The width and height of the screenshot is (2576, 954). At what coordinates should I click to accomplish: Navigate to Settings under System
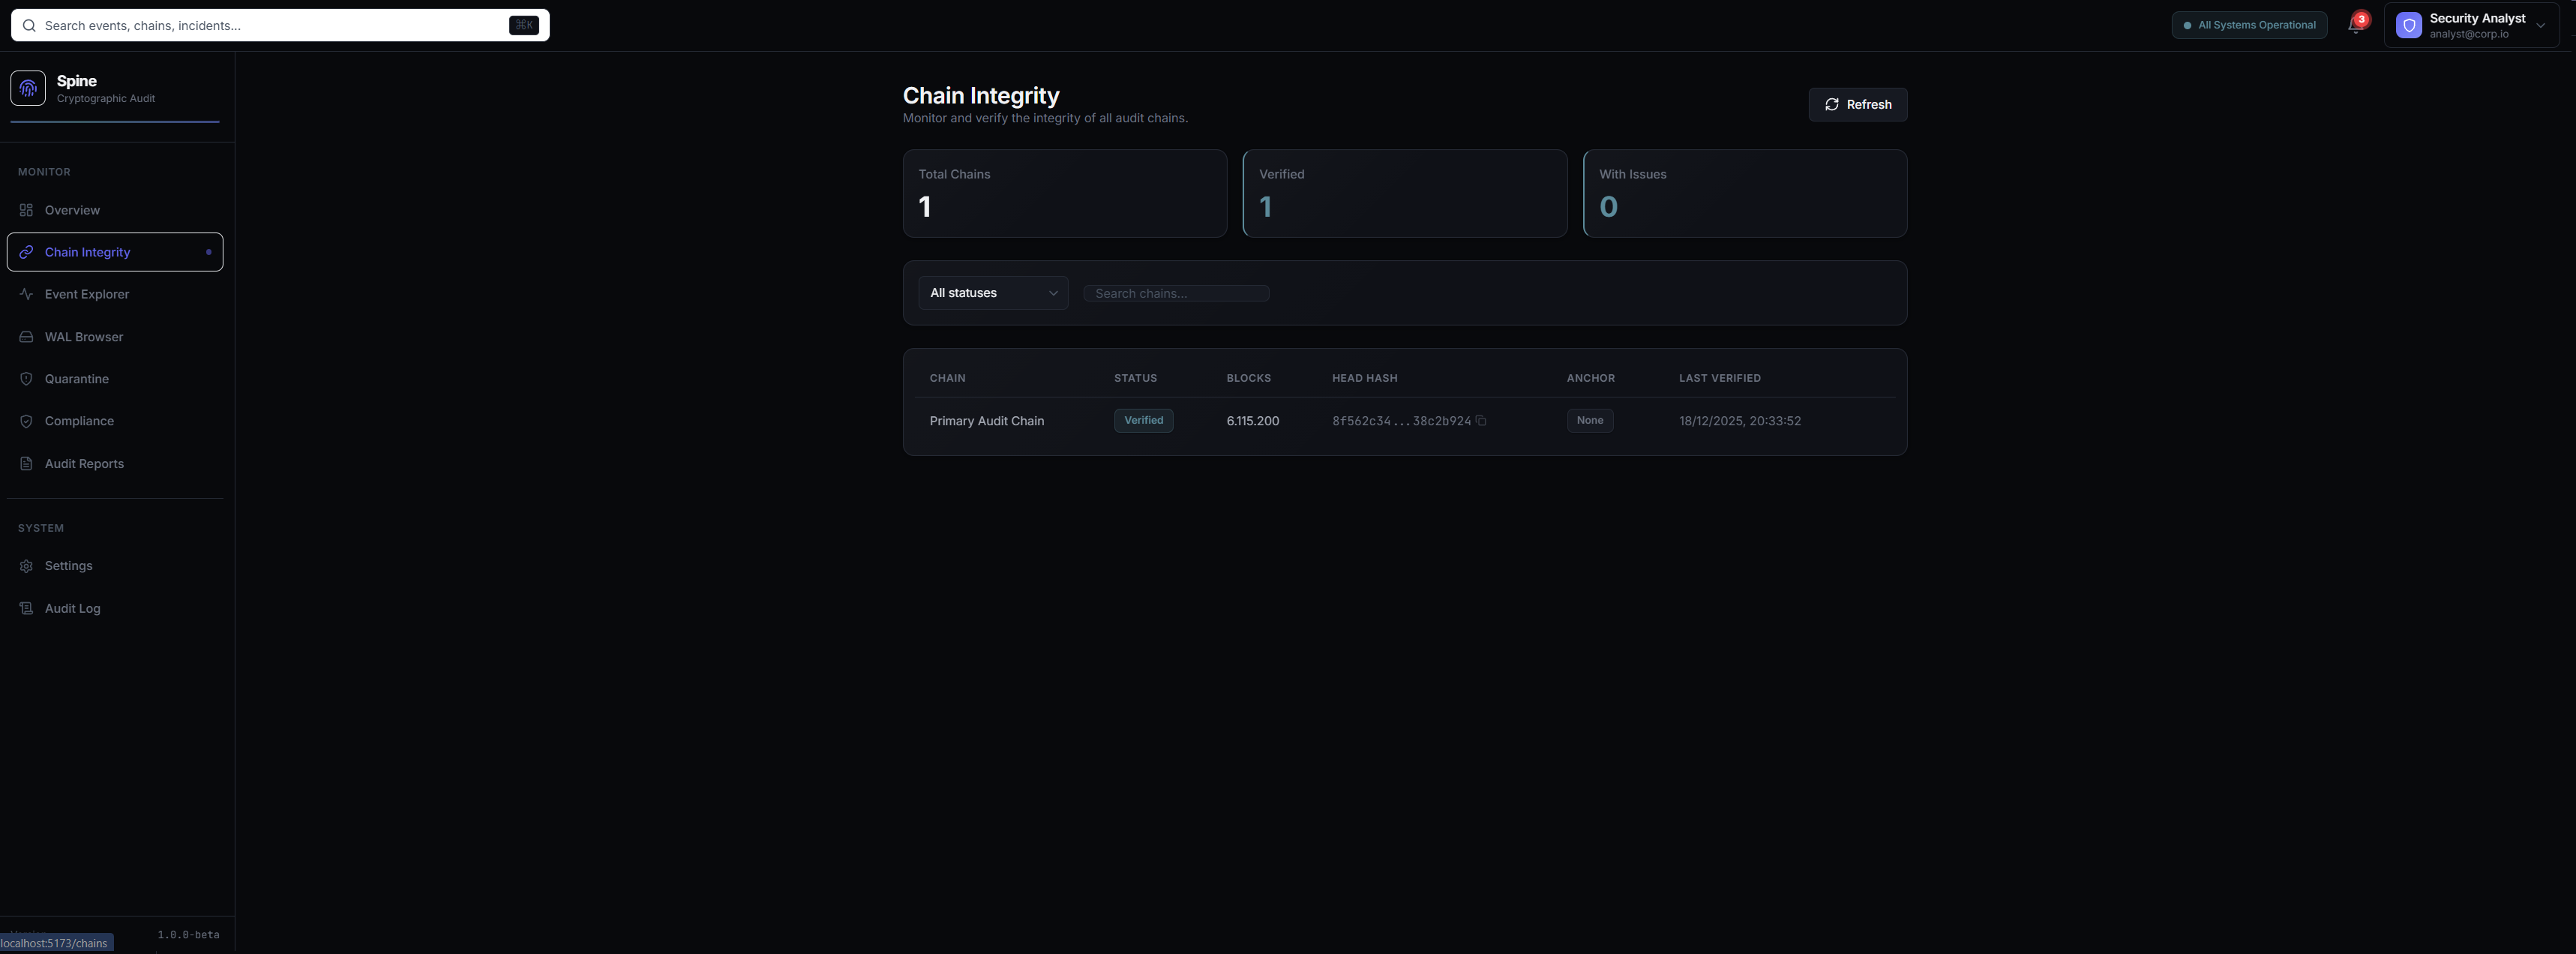[68, 565]
